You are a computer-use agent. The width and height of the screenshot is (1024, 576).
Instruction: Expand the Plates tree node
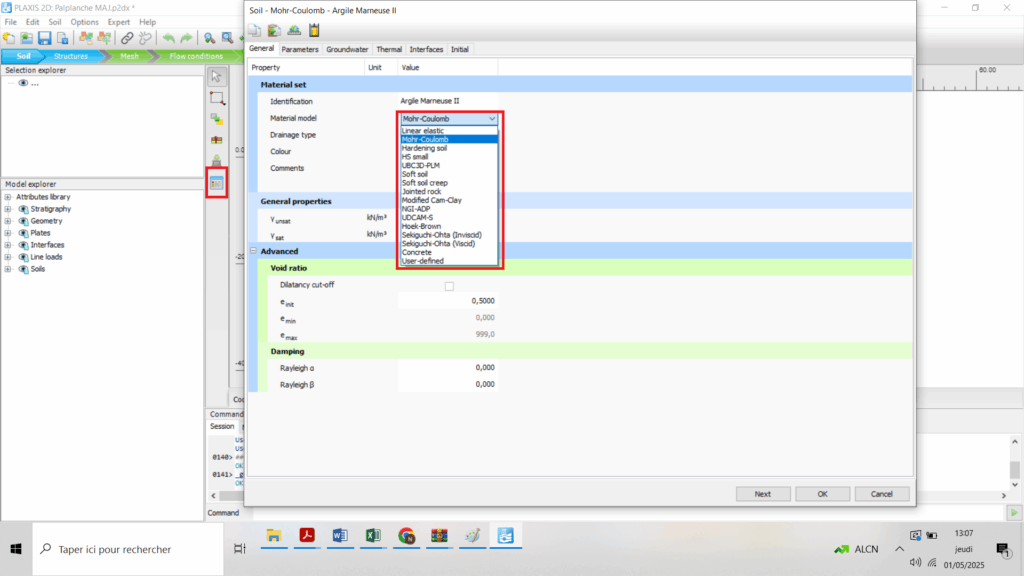point(8,233)
